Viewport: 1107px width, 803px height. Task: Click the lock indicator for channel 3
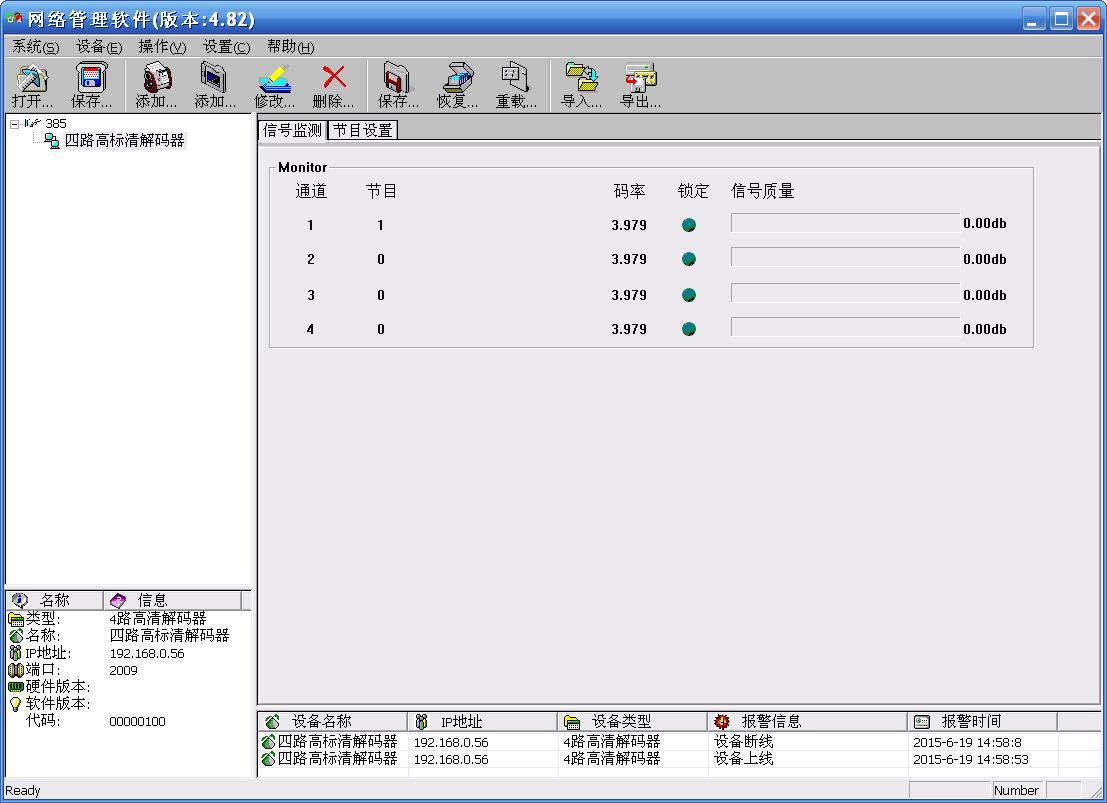tap(689, 295)
